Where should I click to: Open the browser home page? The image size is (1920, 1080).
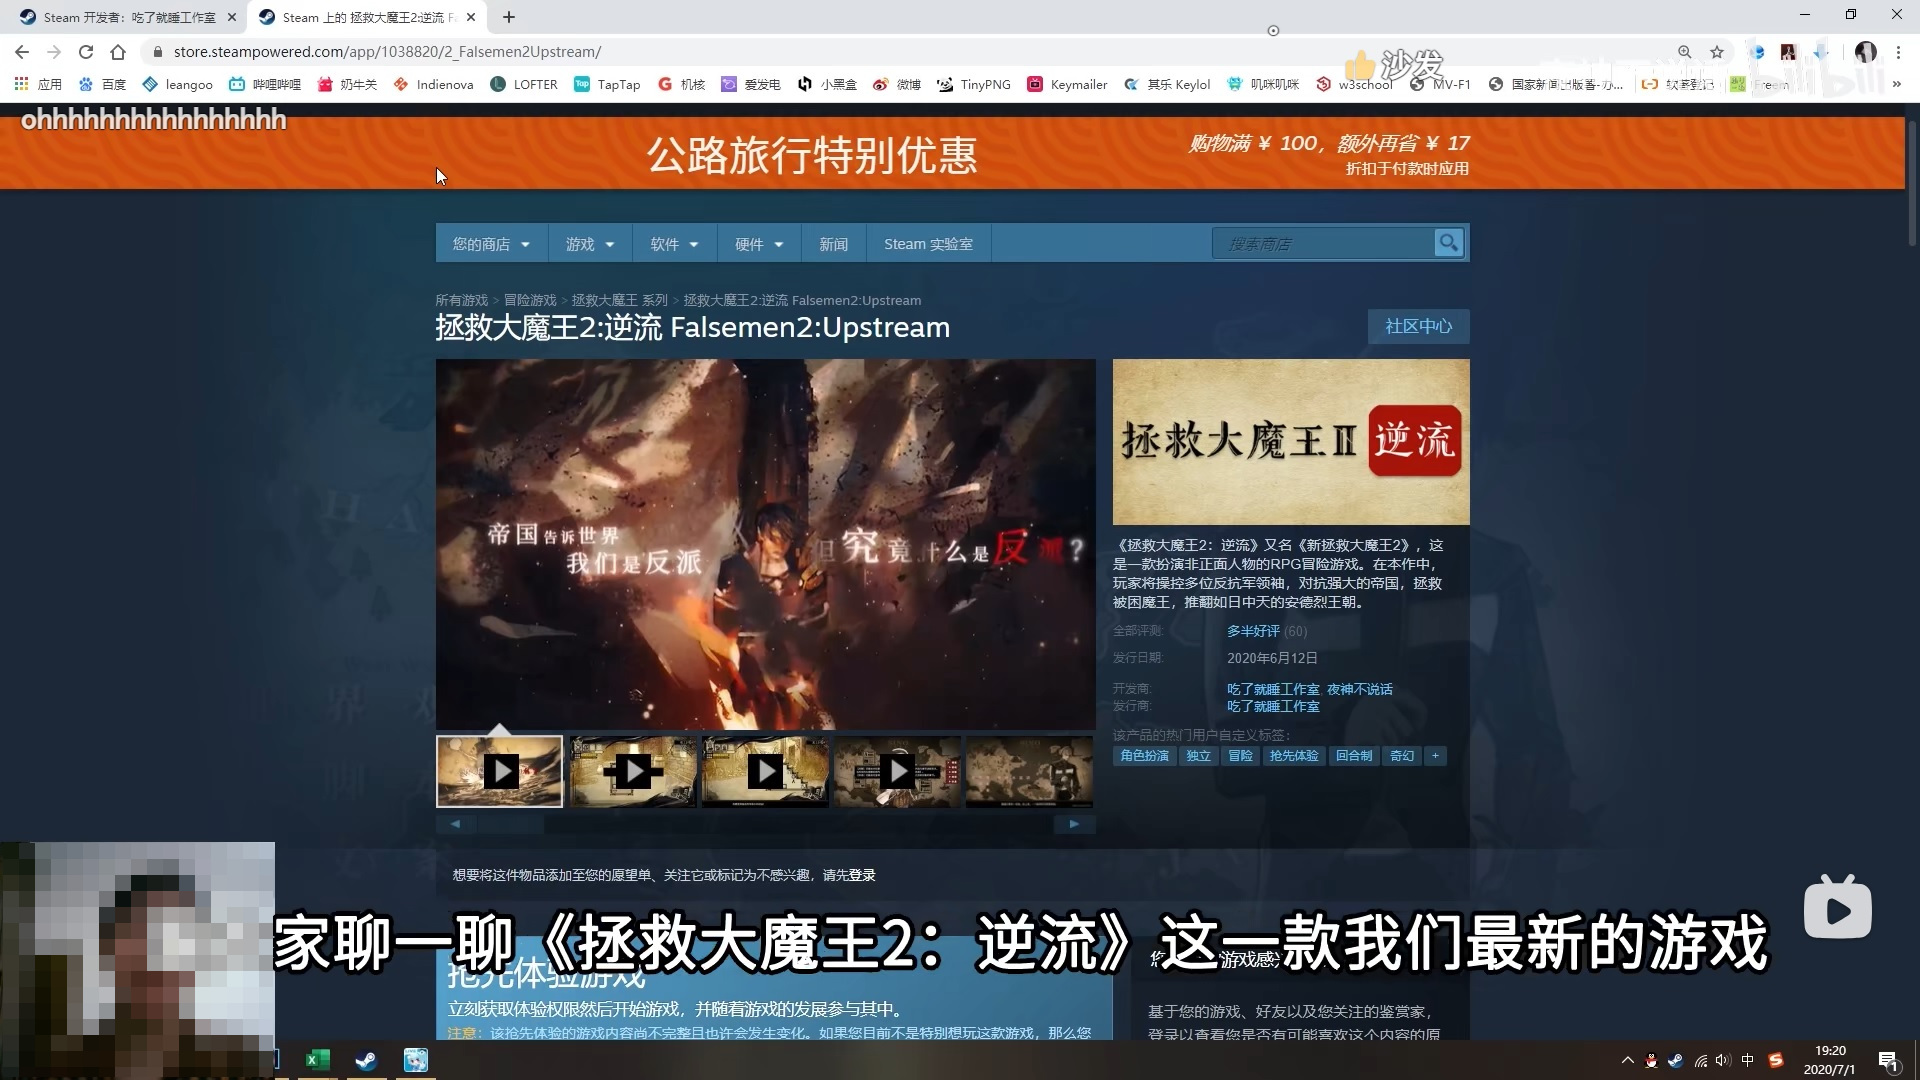118,52
